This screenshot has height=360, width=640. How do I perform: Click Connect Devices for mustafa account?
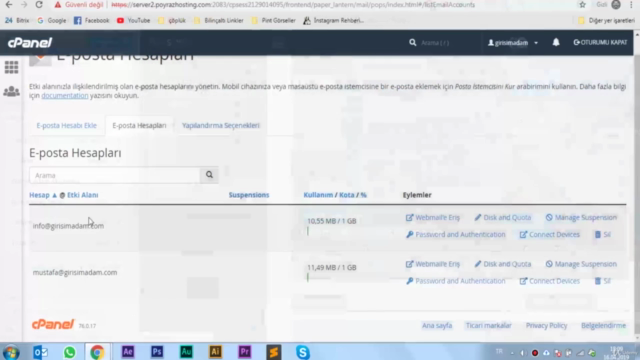point(549,281)
